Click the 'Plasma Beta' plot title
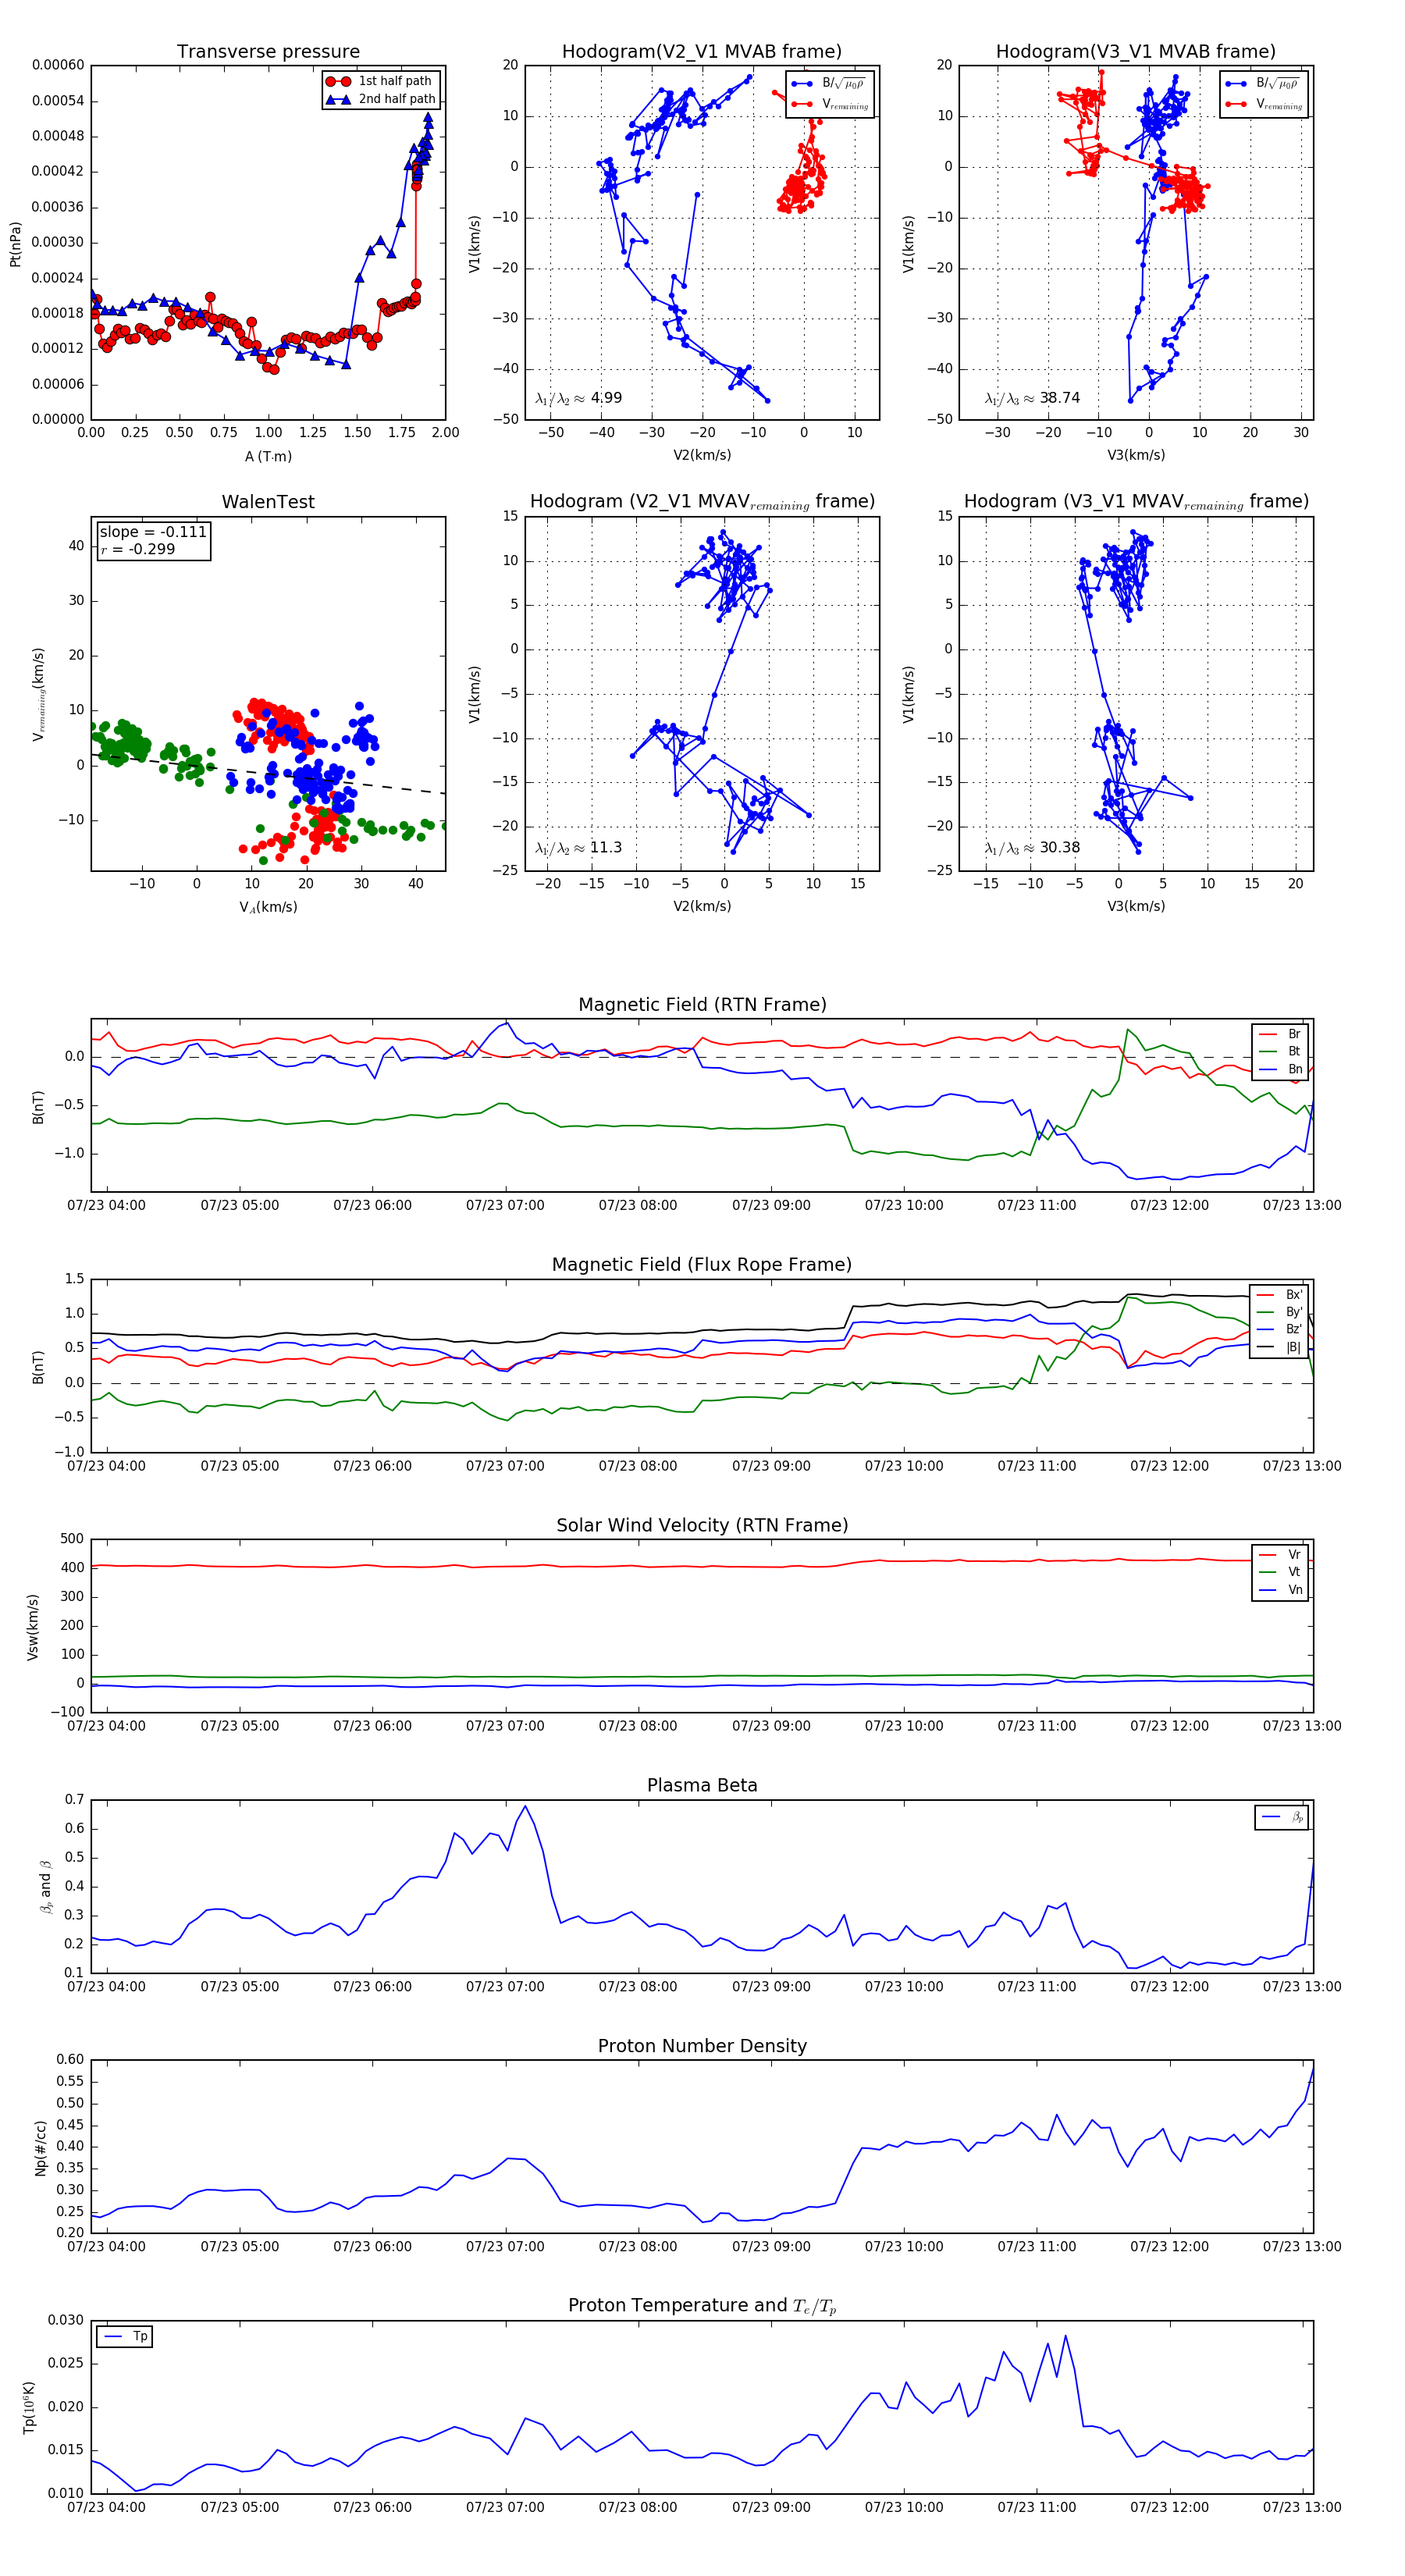 (x=702, y=1786)
